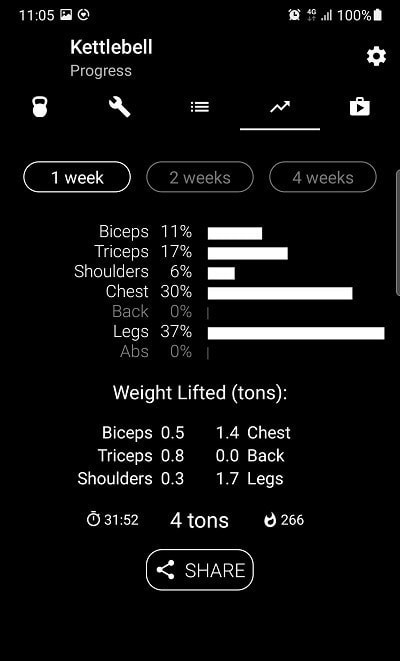Tap the Legs 37% bar
This screenshot has height=661, width=400.
pos(296,333)
